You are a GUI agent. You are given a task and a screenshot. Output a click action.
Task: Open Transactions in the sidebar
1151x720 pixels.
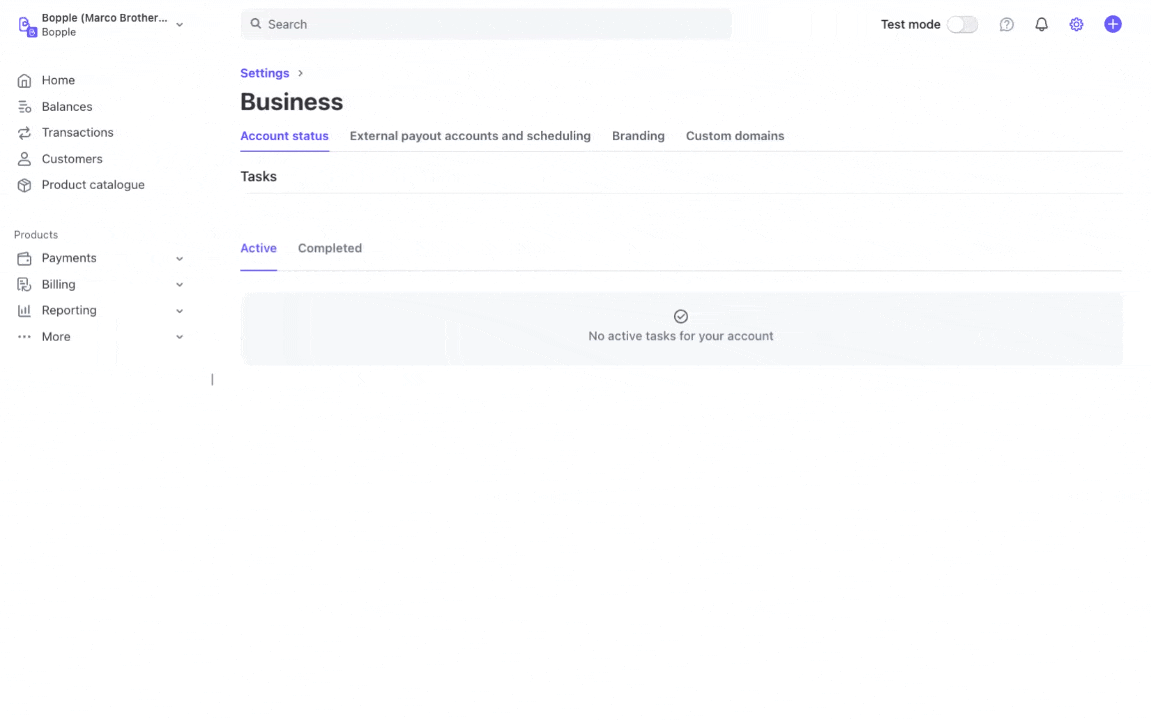[x=77, y=132]
